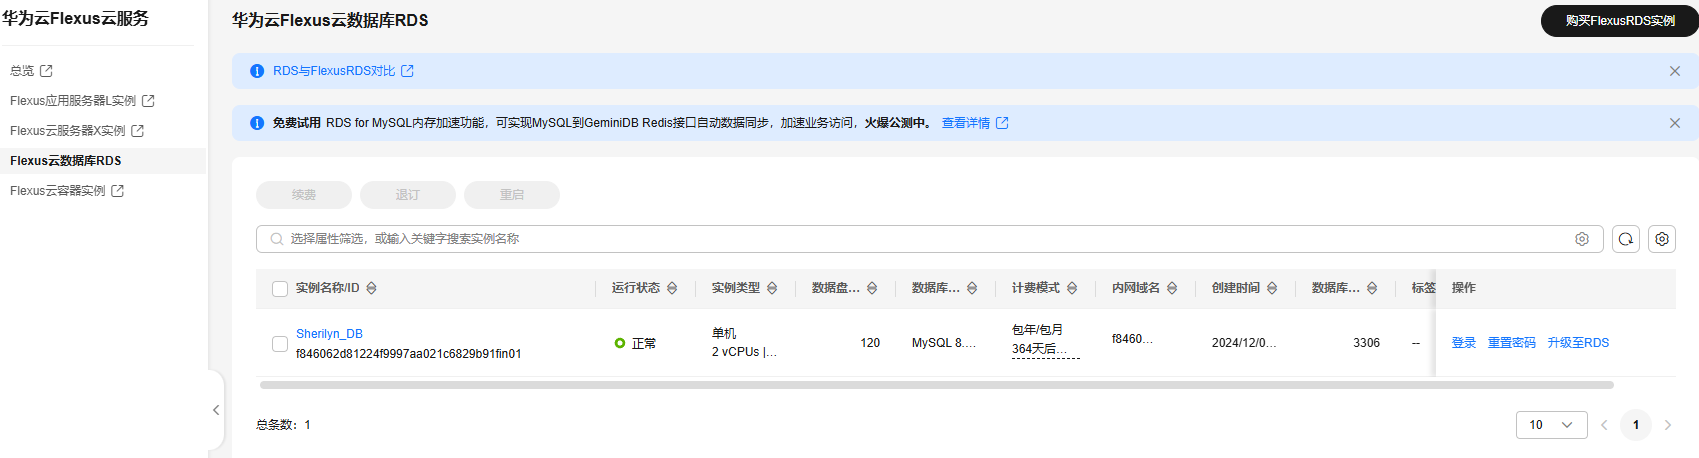Image resolution: width=1699 pixels, height=458 pixels.
Task: Go to next page arrow
Action: pos(1668,425)
